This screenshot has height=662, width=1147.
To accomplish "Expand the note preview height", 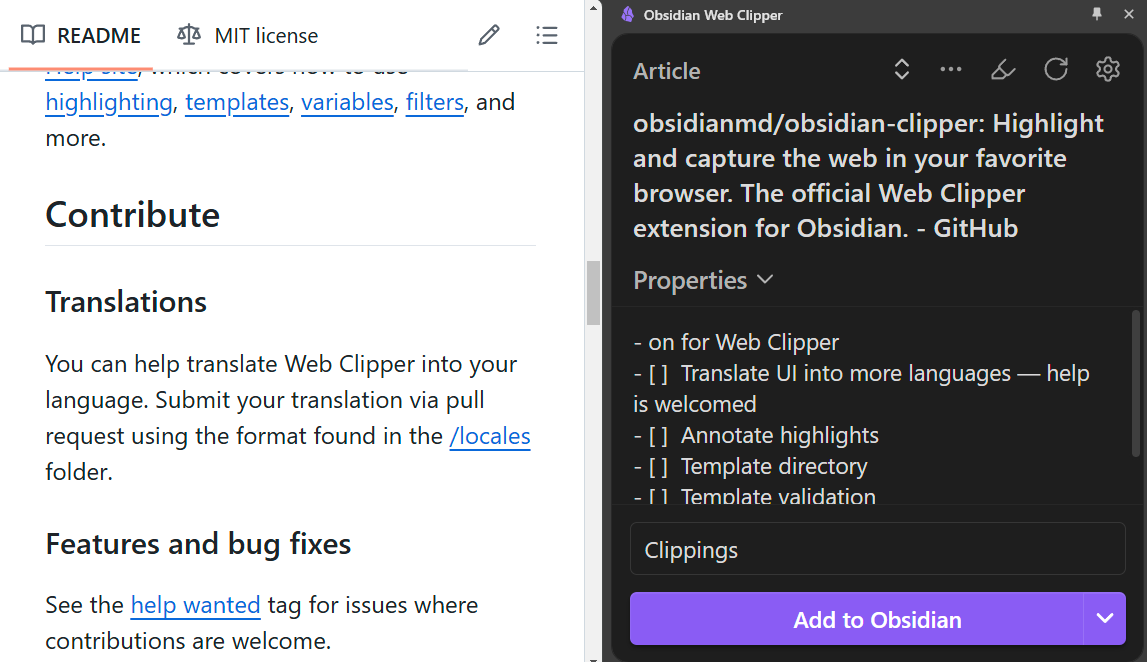I will [x=901, y=69].
